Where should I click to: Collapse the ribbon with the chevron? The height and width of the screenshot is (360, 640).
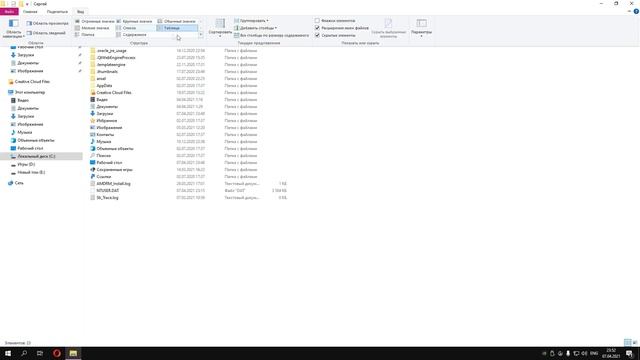pyautogui.click(x=629, y=11)
